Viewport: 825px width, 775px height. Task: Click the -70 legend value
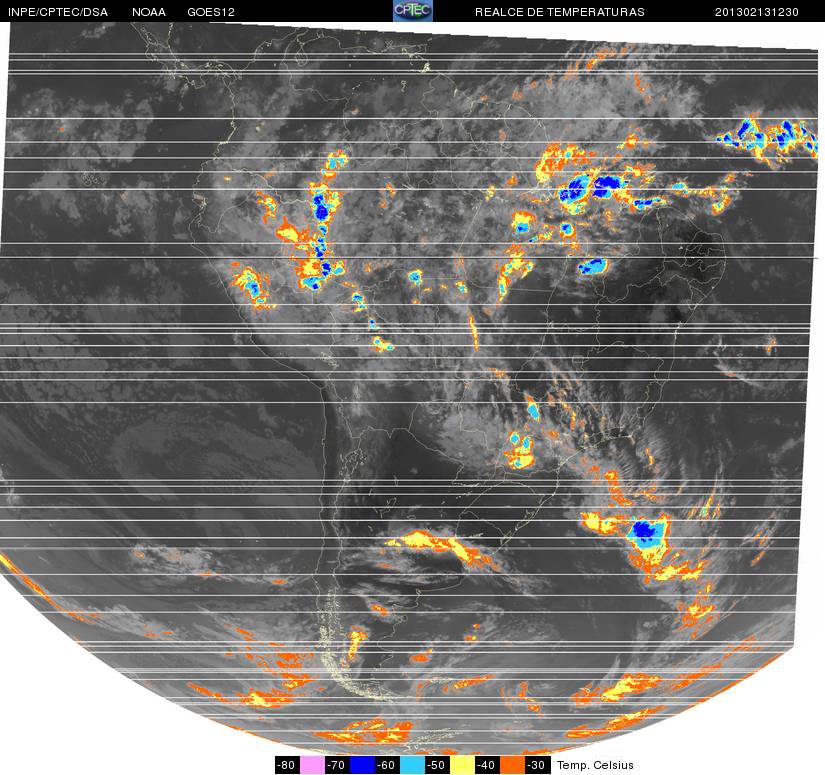click(337, 765)
